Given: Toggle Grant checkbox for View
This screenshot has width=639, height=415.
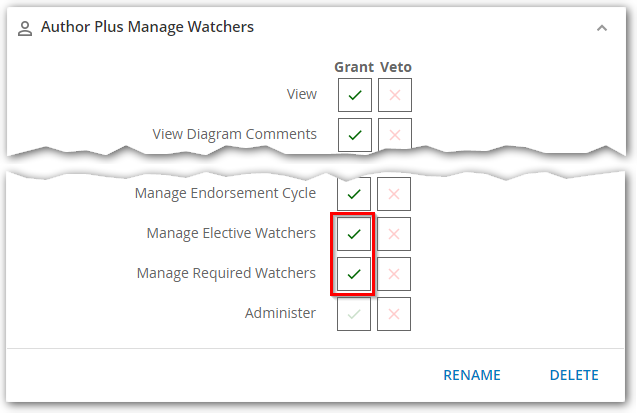Looking at the screenshot, I should pyautogui.click(x=354, y=95).
